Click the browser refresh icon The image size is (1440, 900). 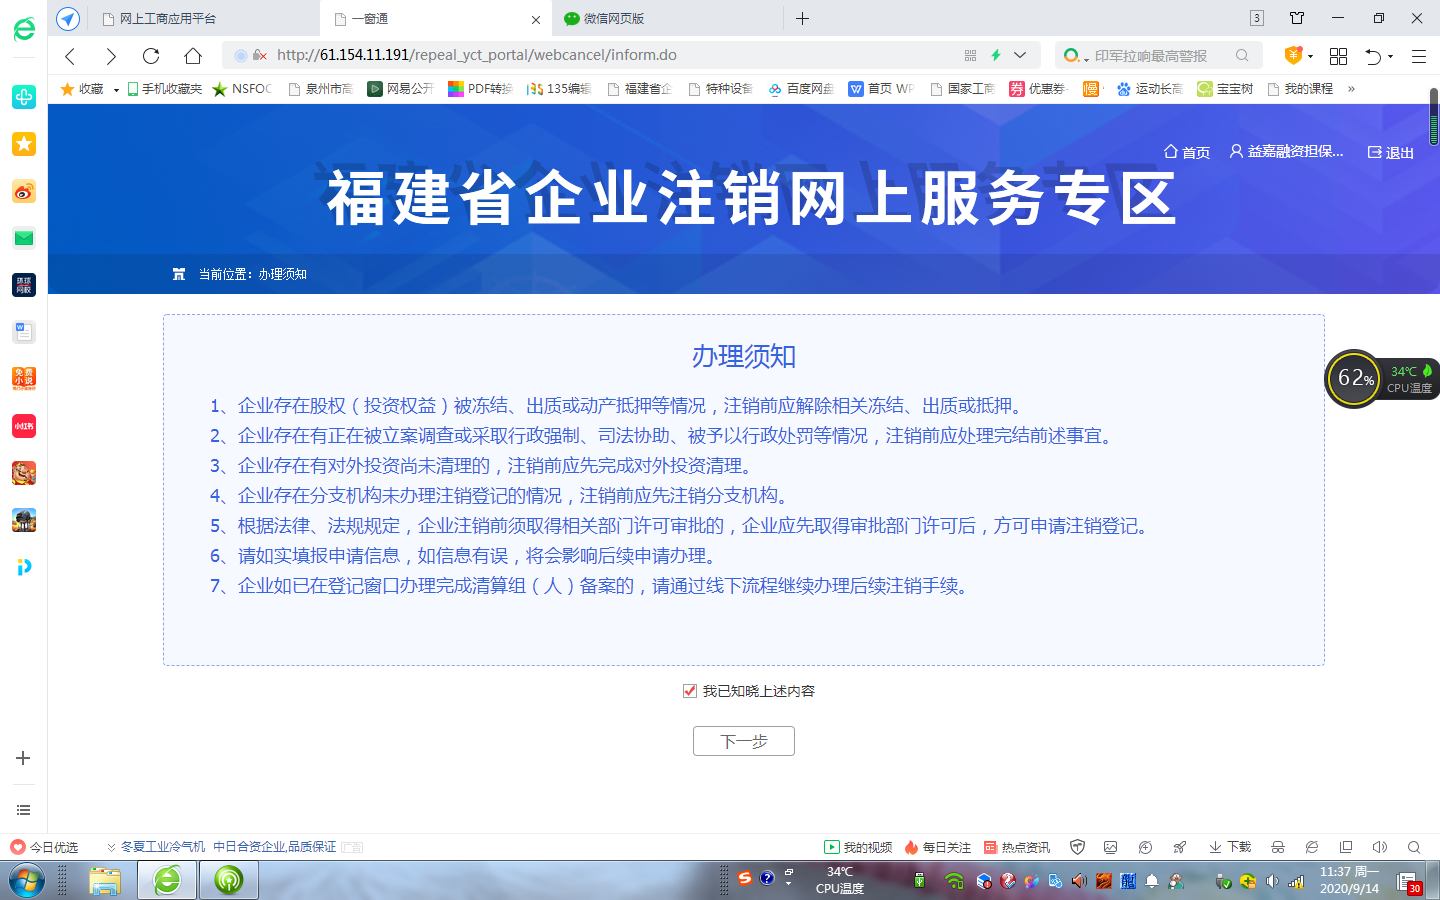[x=151, y=56]
